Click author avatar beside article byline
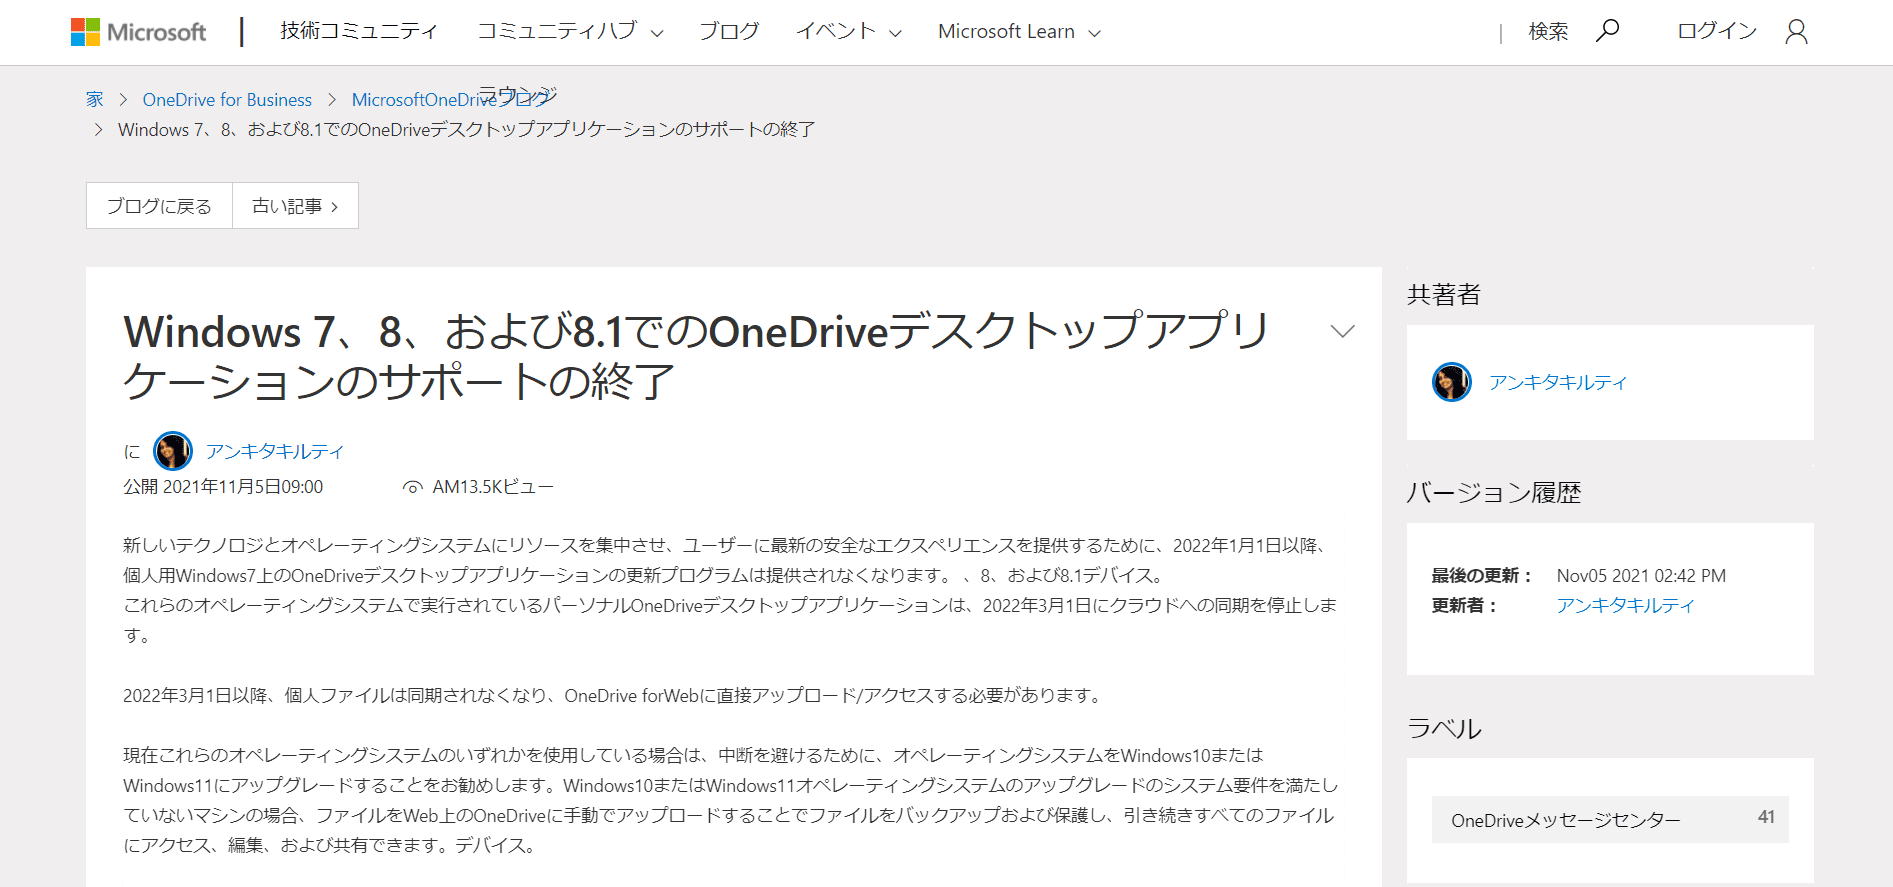The height and width of the screenshot is (887, 1893). 173,451
